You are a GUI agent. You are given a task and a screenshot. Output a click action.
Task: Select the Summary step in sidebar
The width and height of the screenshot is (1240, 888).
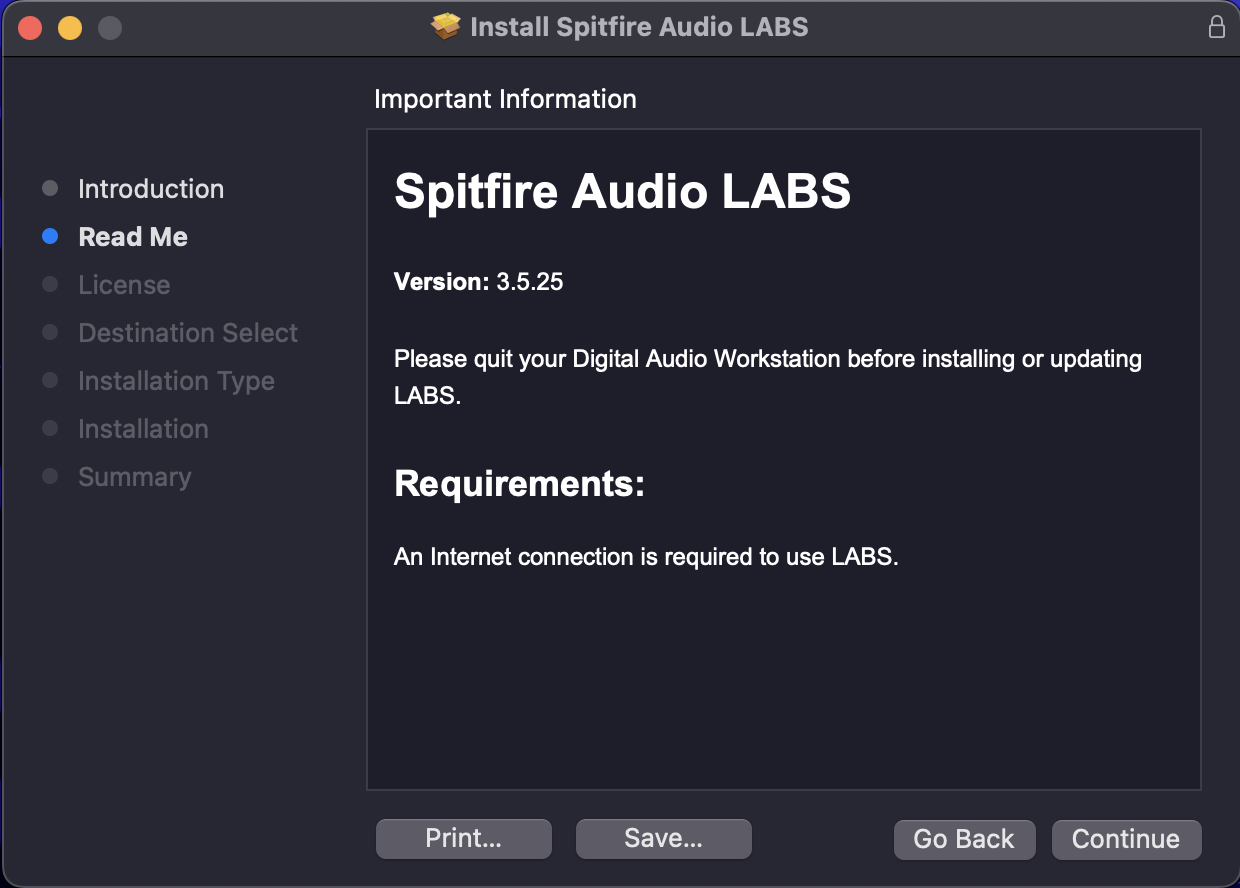coord(134,477)
